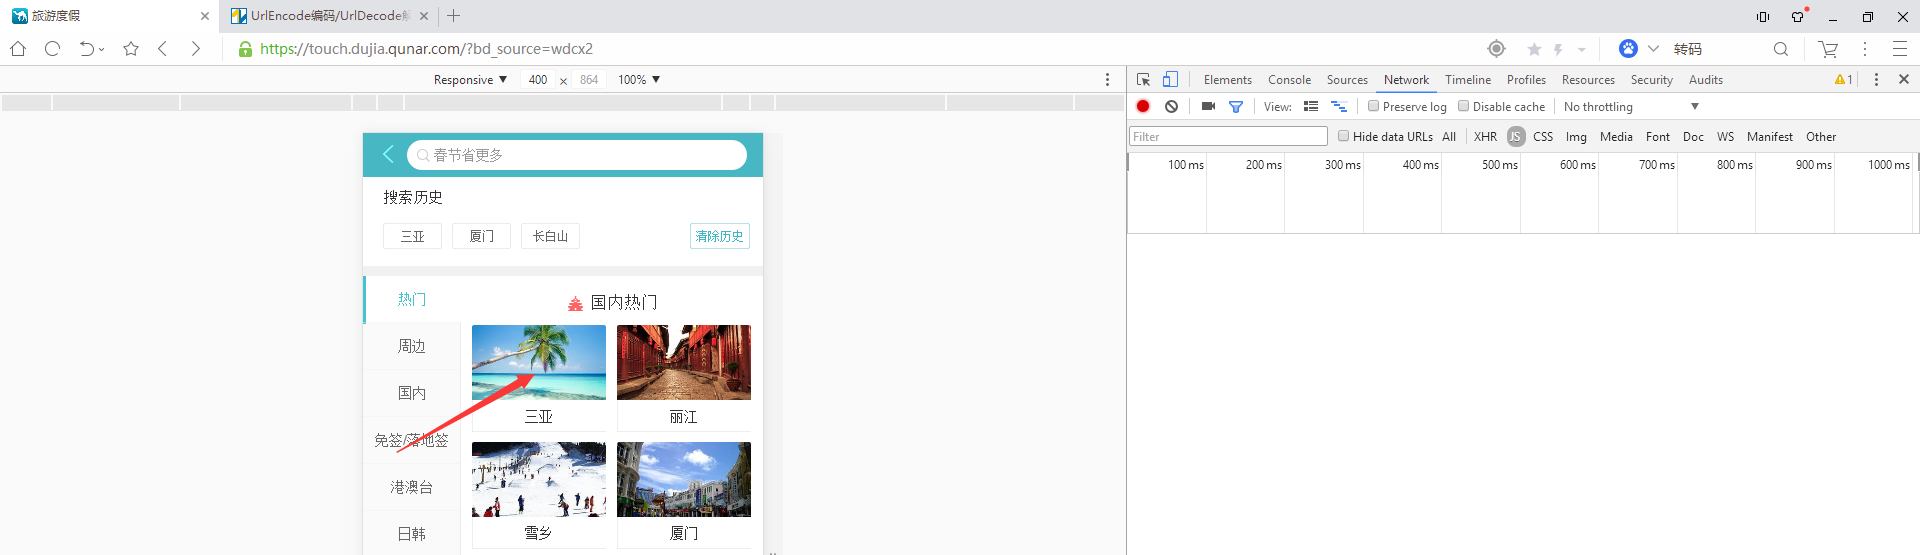Toggle the XHR request type filter
This screenshot has height=555, width=1920.
pyautogui.click(x=1485, y=137)
